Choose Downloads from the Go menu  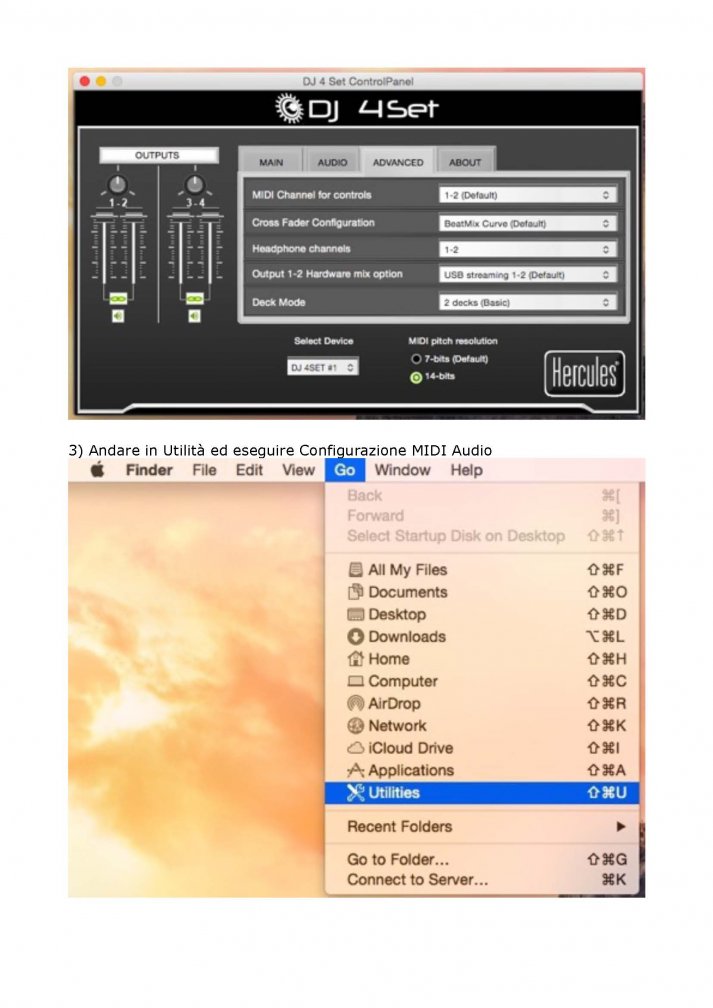pos(482,636)
